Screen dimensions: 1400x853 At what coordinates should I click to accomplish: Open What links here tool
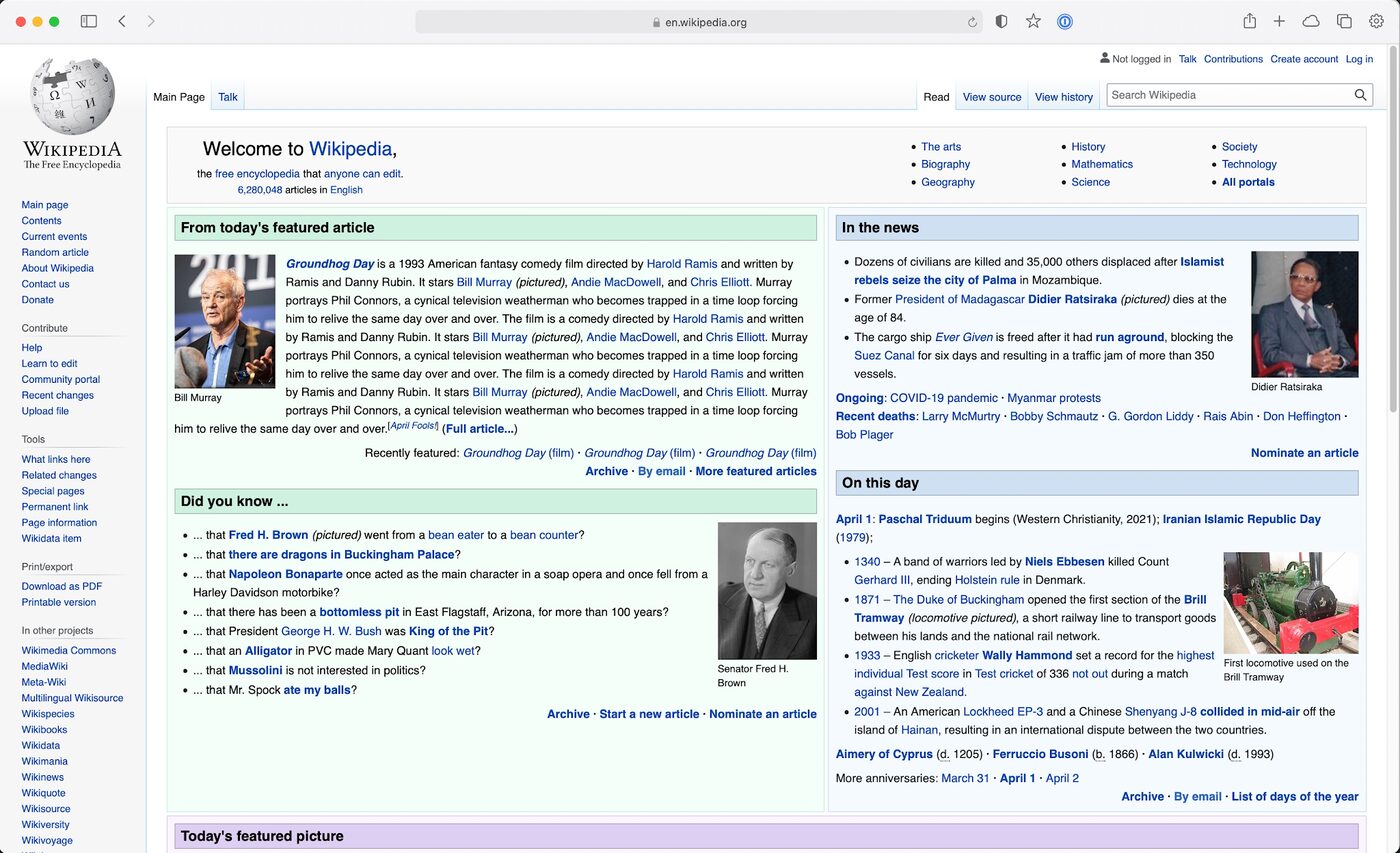[x=56, y=459]
